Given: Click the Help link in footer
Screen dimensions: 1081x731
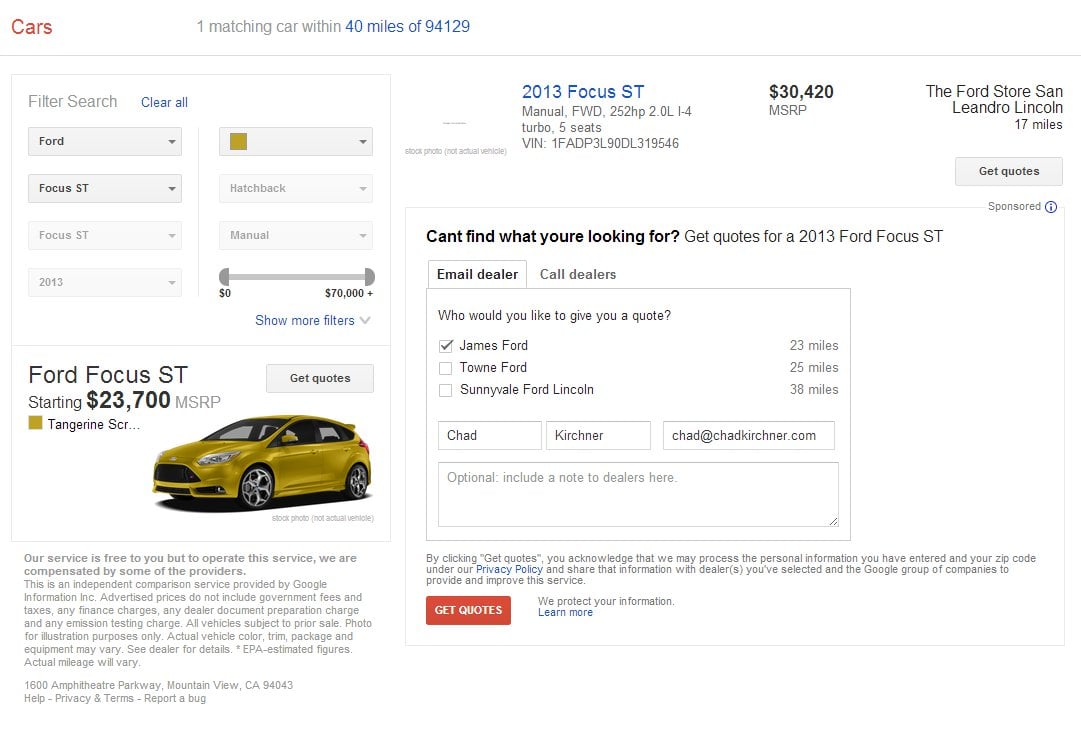Looking at the screenshot, I should click(x=34, y=699).
